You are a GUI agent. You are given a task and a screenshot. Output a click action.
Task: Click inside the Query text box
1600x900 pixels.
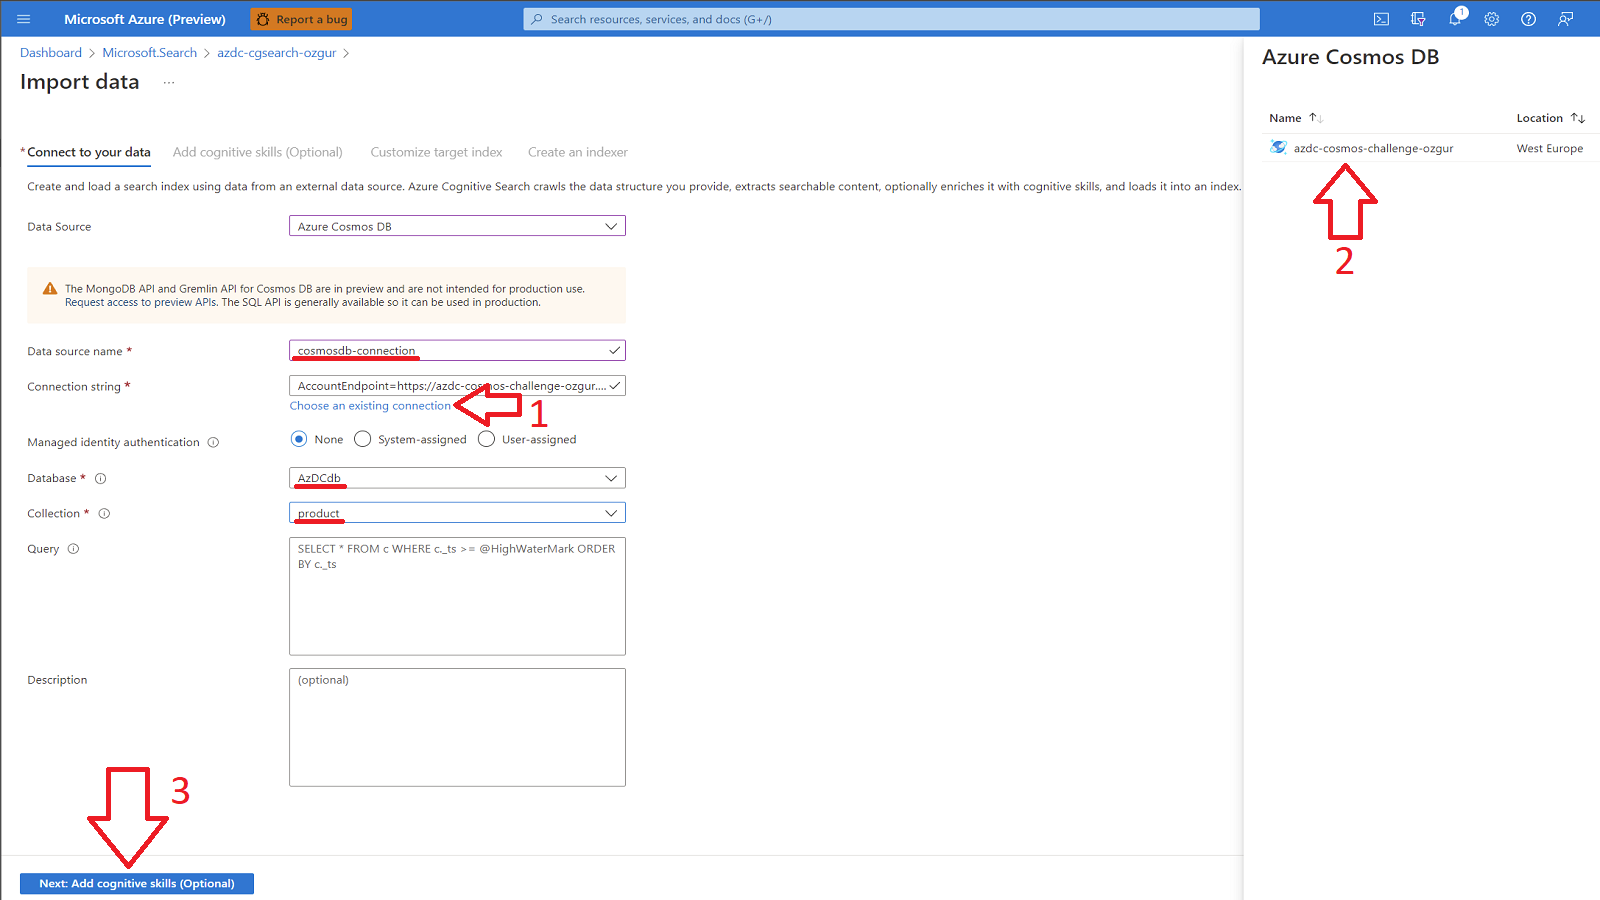[456, 596]
